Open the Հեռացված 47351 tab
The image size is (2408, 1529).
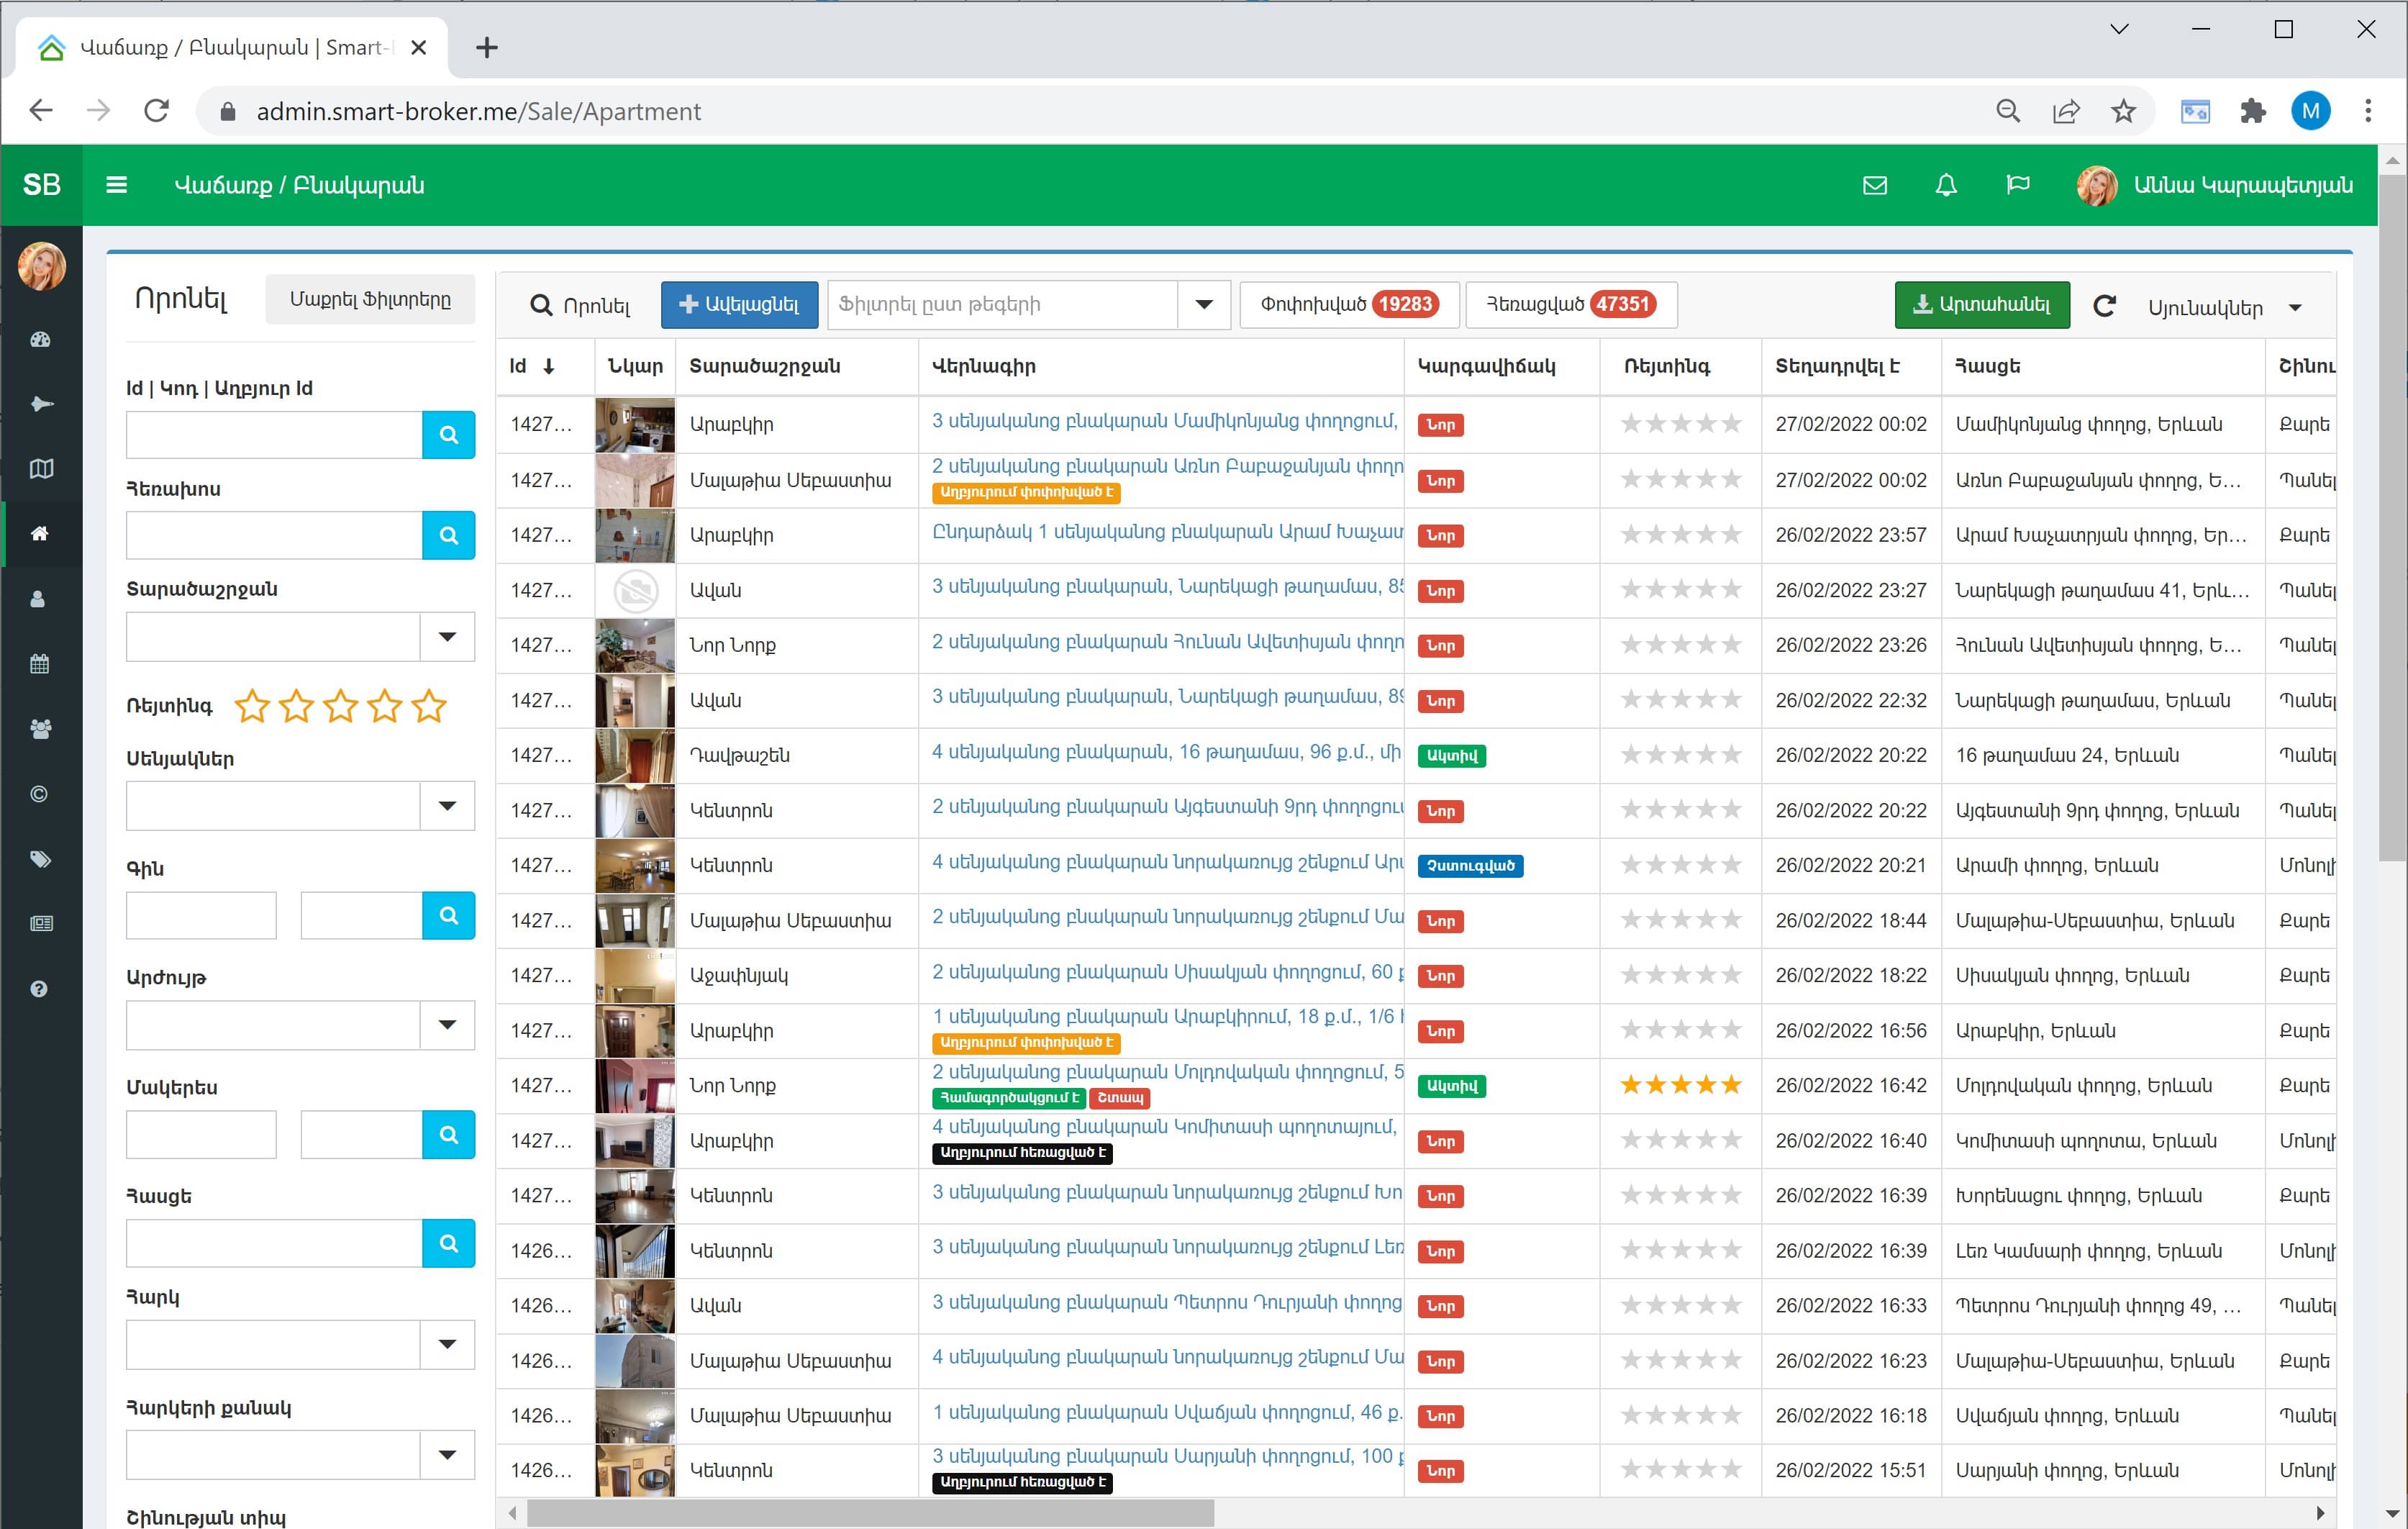(x=1571, y=304)
